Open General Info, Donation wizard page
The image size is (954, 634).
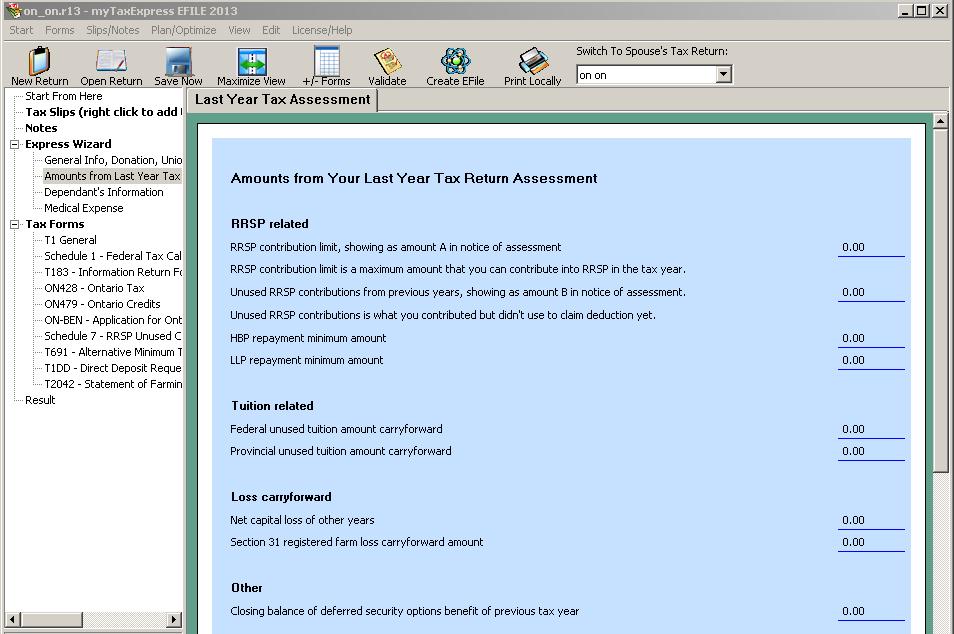(113, 160)
